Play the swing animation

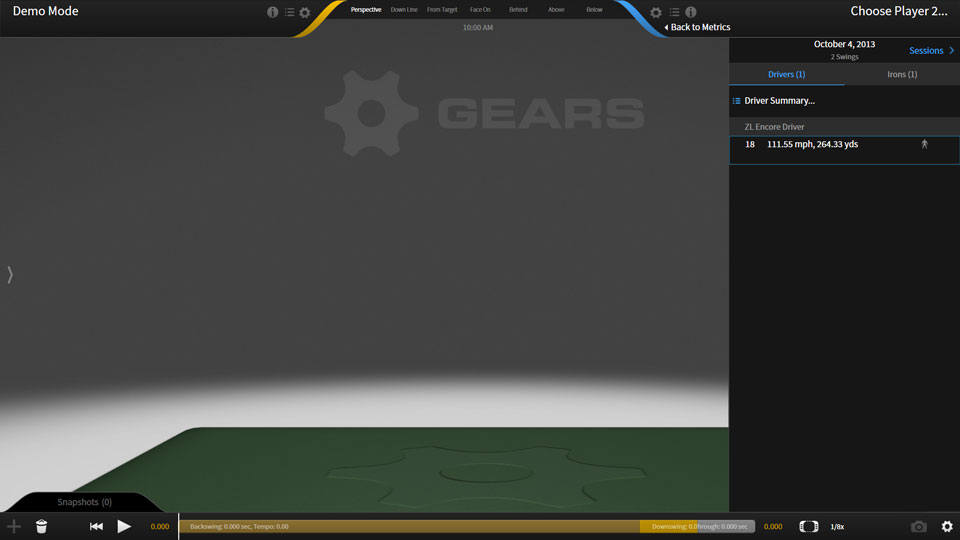coord(124,527)
